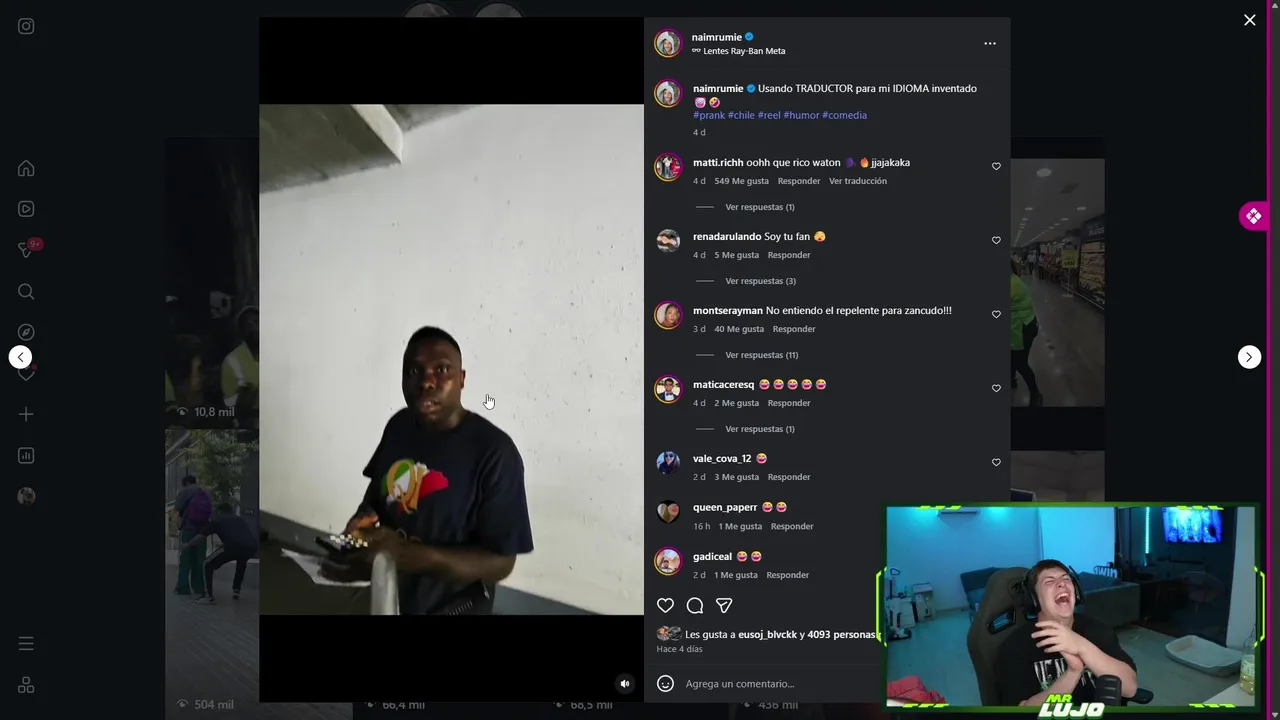Like matti.richh's comment
This screenshot has width=1280, height=720.
[x=996, y=167]
